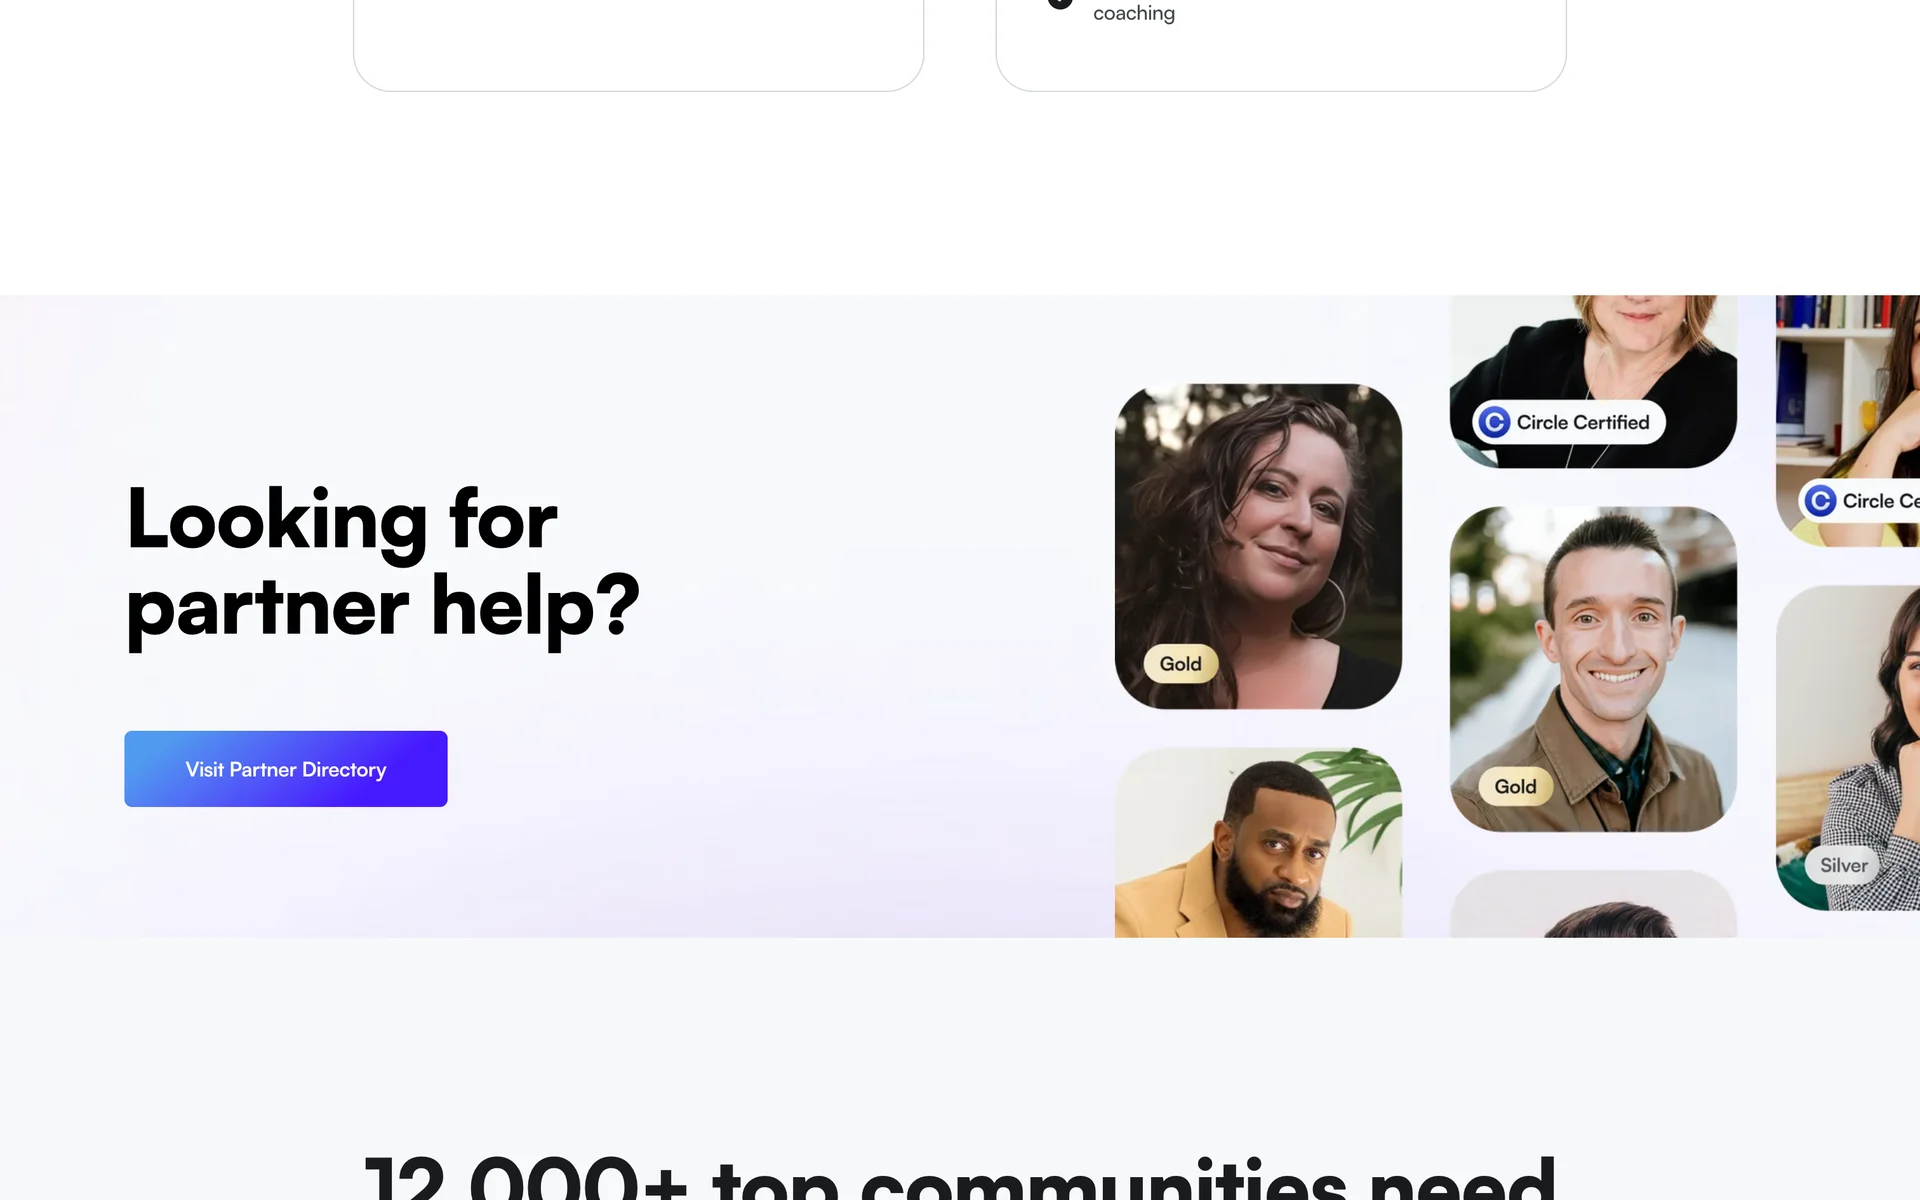
Task: Click the Silver badge on checkered-shirt photo
Action: 1843,865
